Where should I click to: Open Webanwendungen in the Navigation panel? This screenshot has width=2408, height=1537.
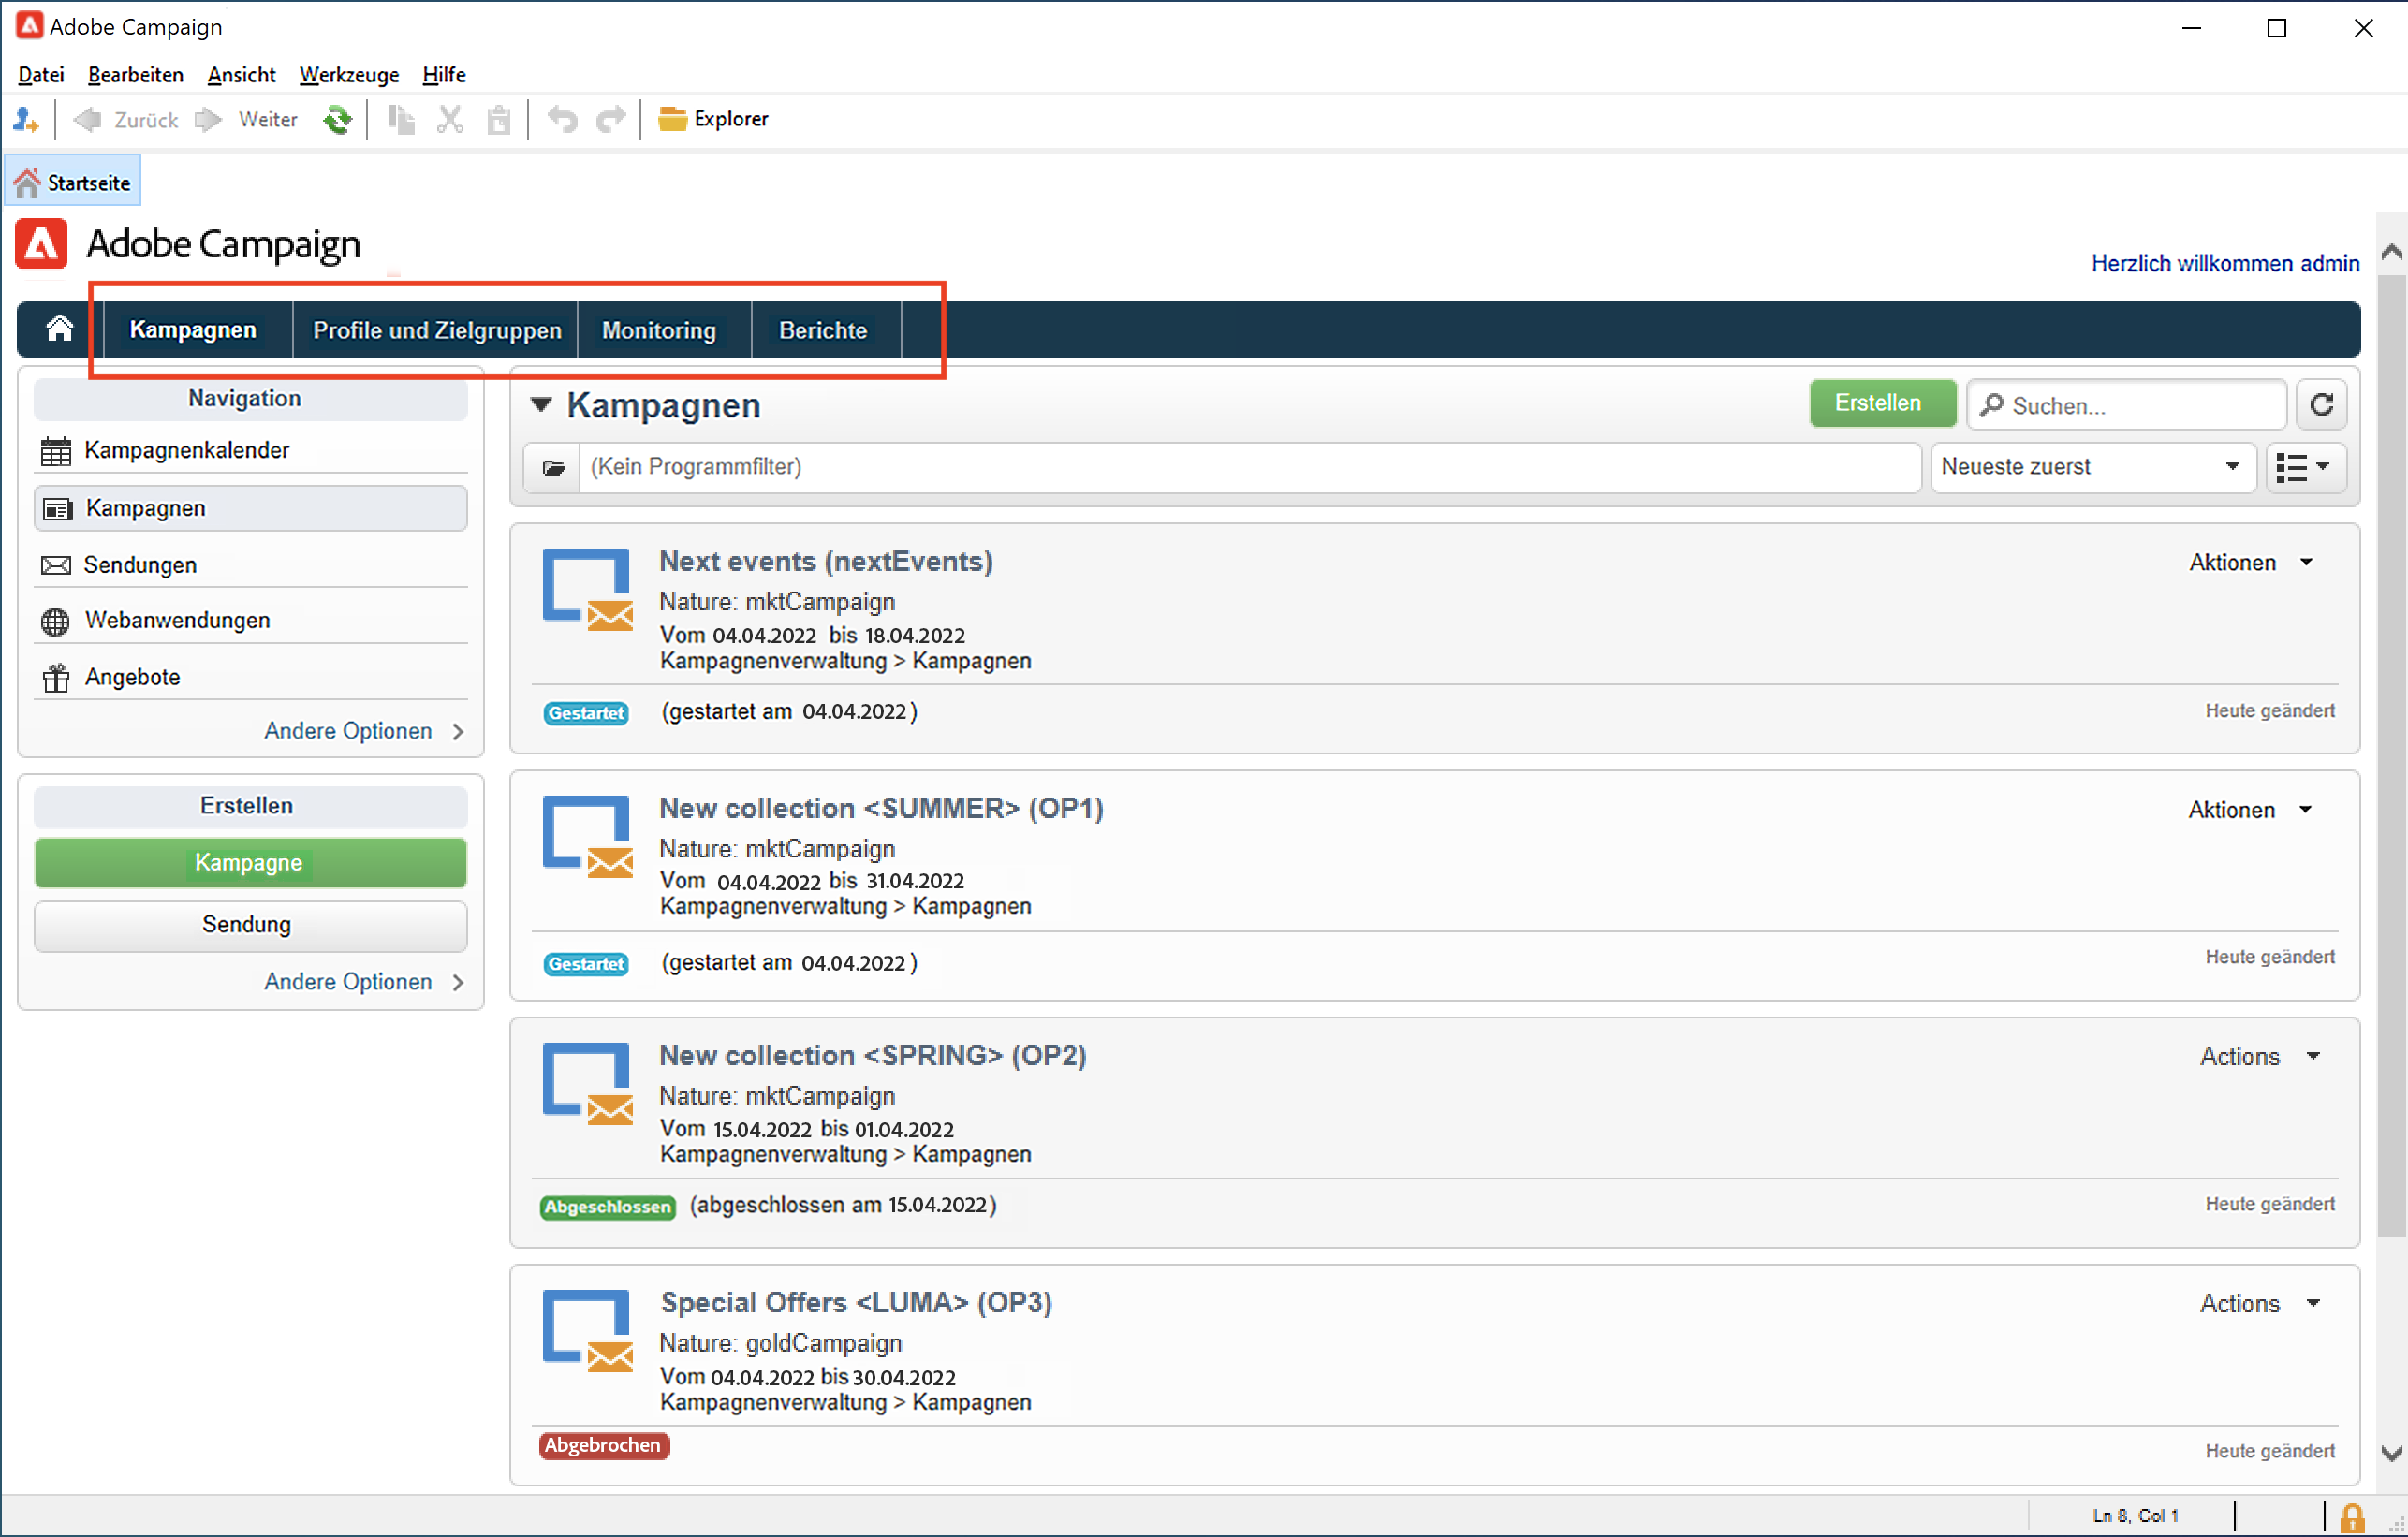pyautogui.click(x=177, y=620)
